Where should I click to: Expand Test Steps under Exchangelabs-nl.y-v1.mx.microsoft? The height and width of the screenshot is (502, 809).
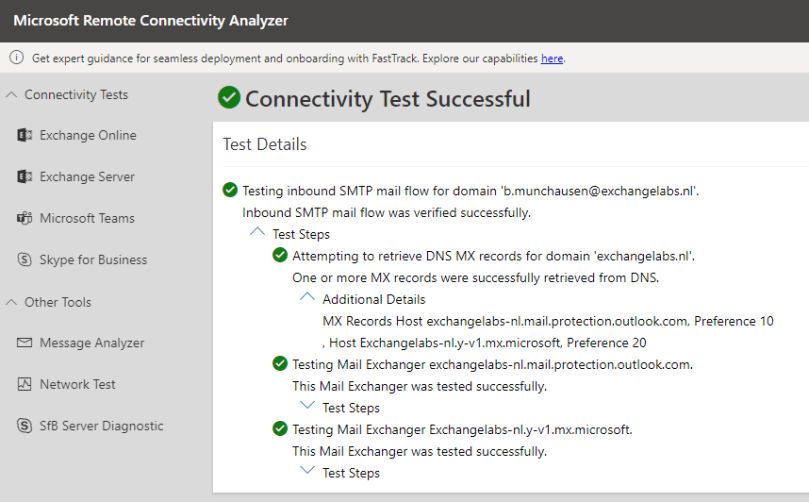[x=307, y=472]
